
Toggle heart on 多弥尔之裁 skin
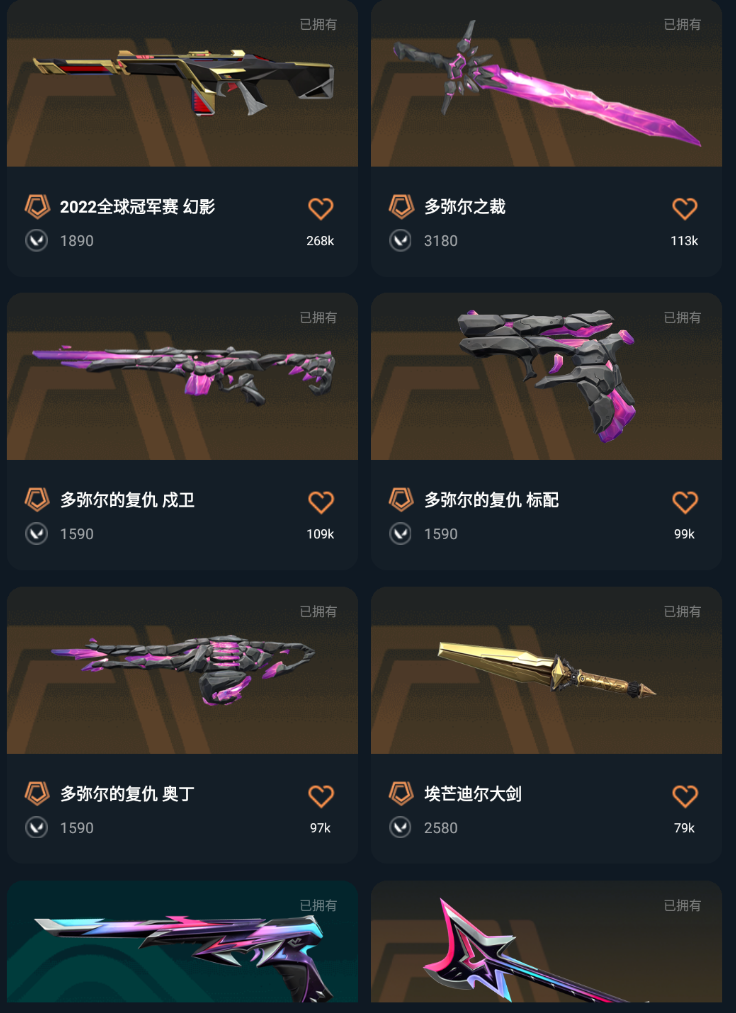coord(684,209)
